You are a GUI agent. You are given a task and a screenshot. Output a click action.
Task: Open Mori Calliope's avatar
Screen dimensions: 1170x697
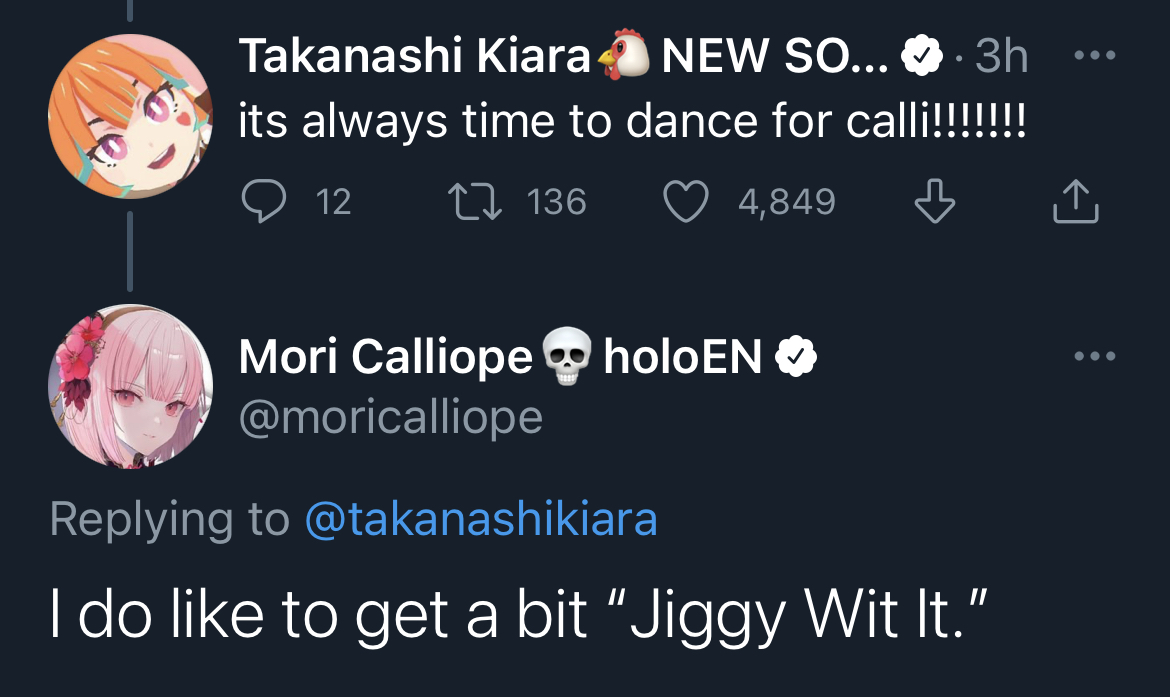(x=130, y=386)
